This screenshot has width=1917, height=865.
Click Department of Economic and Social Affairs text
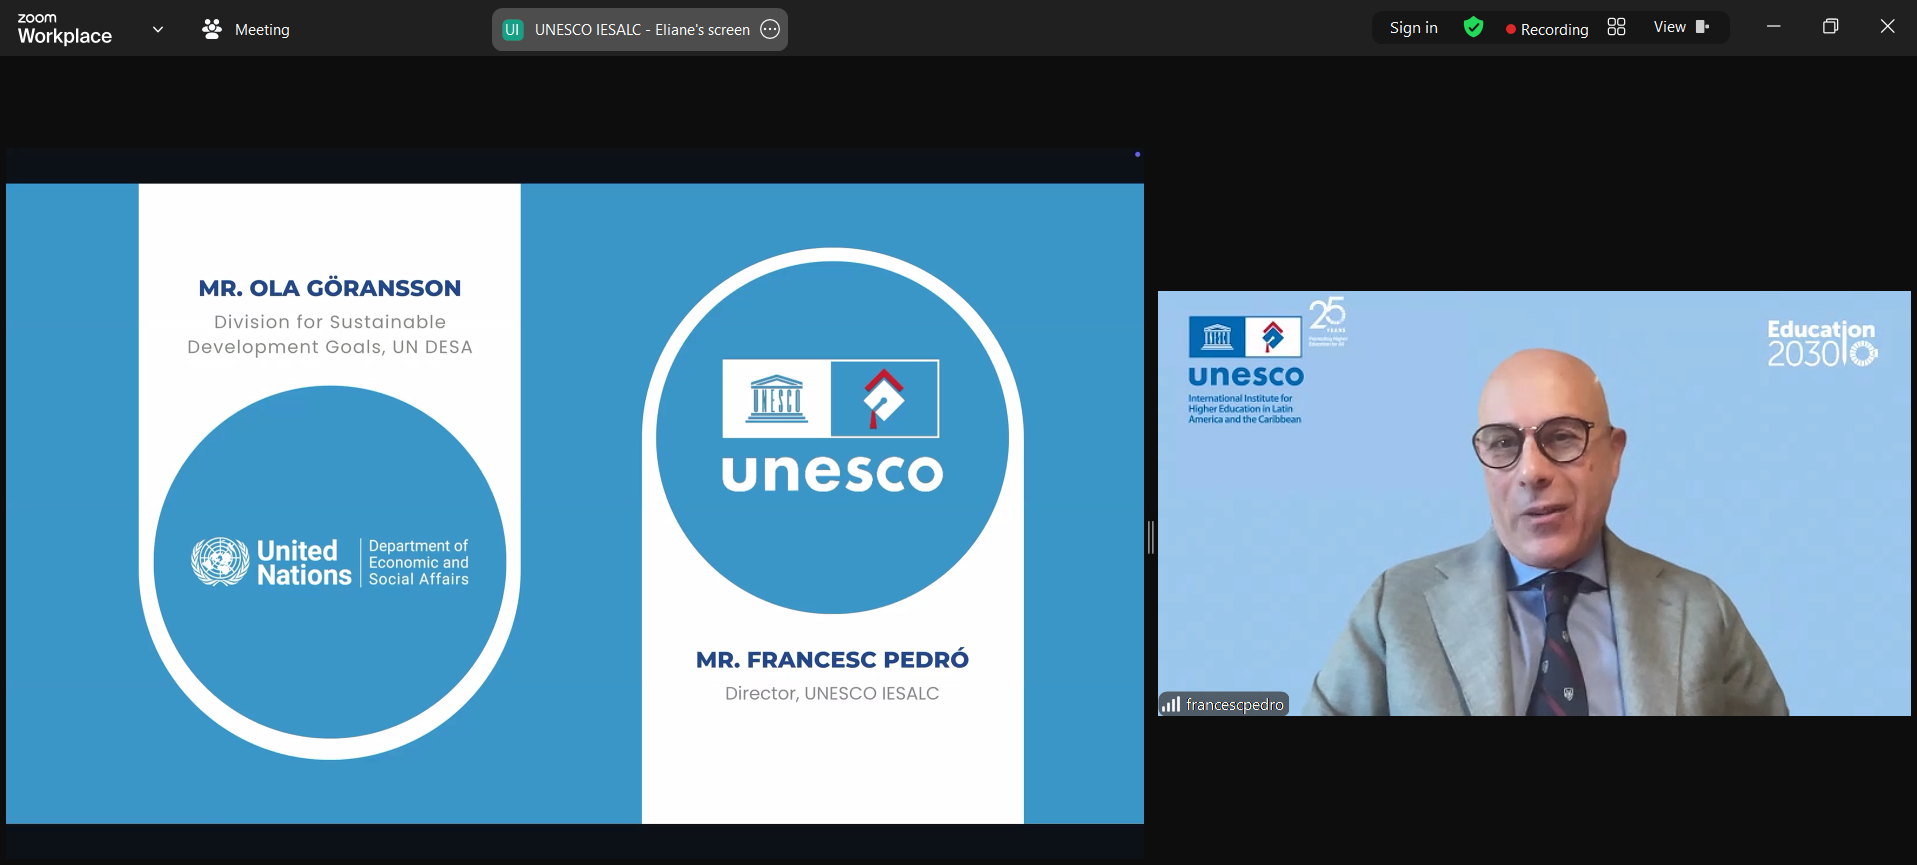coord(418,562)
